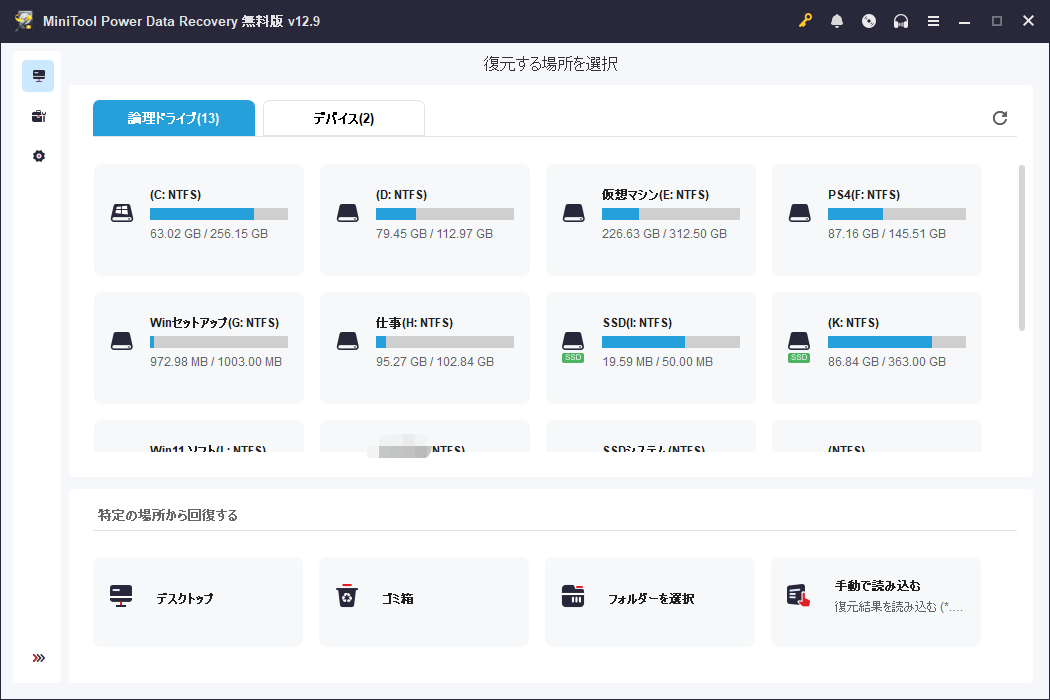This screenshot has height=700, width=1050.
Task: Click 63.02 GB / 256.15 GB text
Action: click(x=209, y=234)
